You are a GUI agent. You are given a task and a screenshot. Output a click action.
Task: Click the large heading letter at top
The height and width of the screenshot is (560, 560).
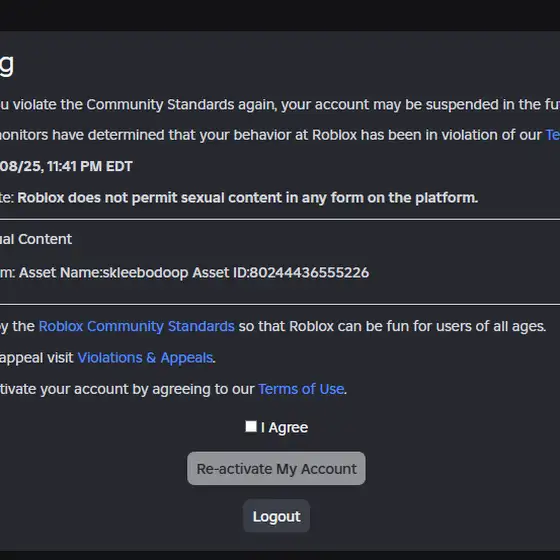(7, 65)
